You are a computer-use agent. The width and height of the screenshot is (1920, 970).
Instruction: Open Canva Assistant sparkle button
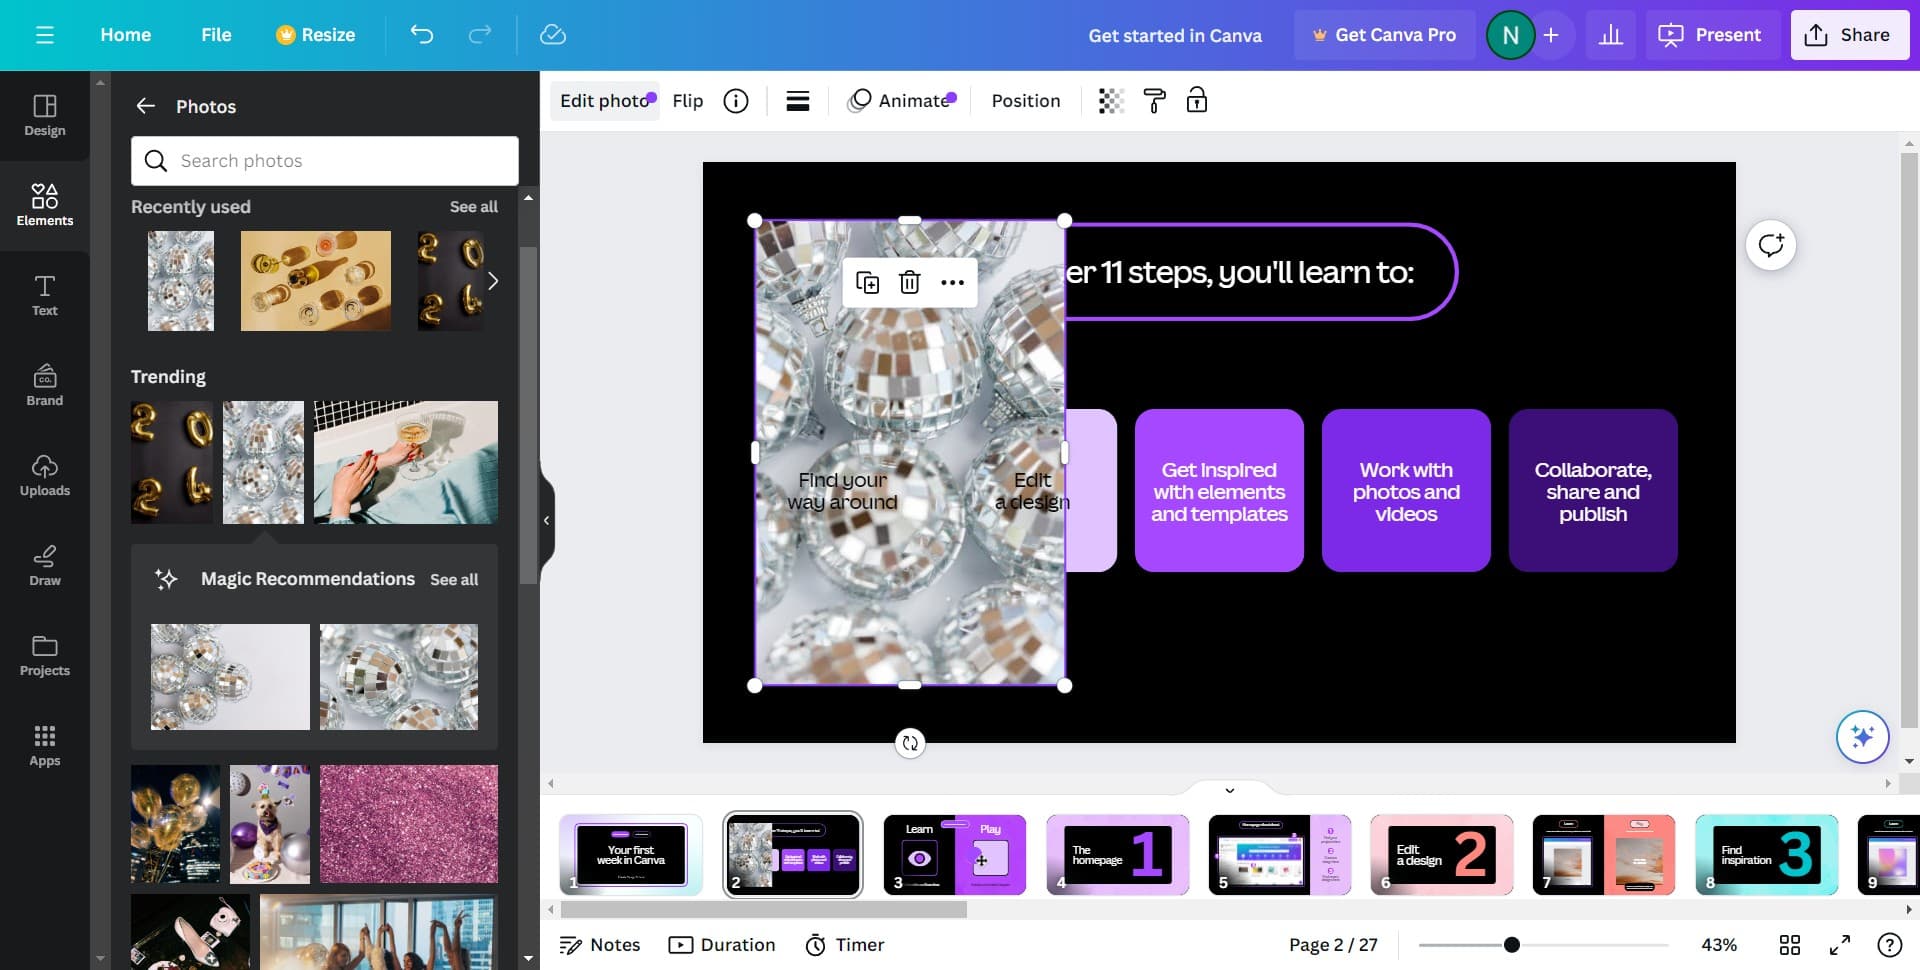[1862, 737]
